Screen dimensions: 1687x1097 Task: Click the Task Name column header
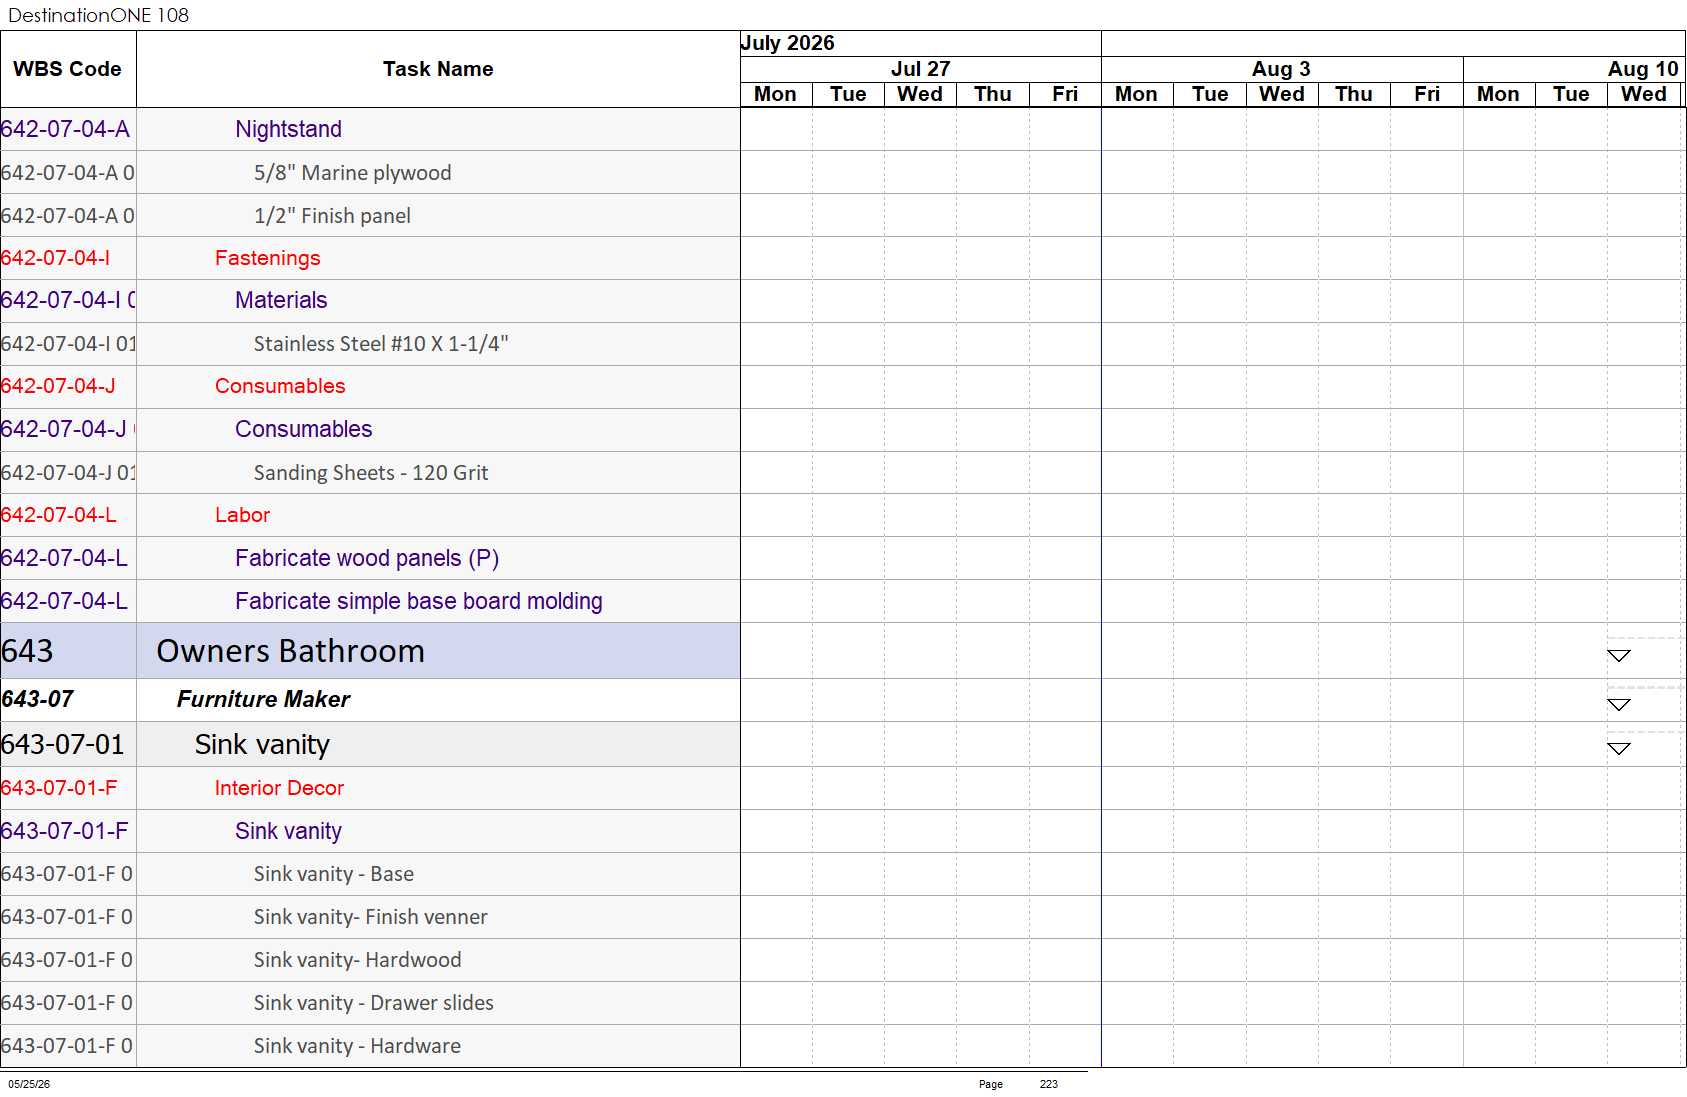click(438, 69)
